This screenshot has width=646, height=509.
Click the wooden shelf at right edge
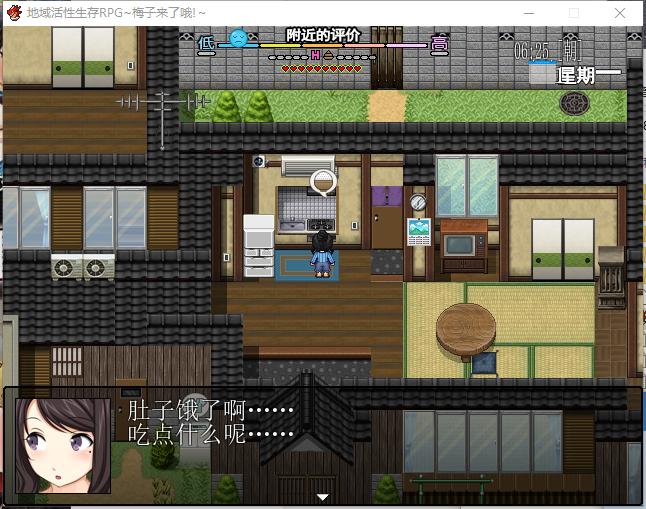click(x=611, y=277)
